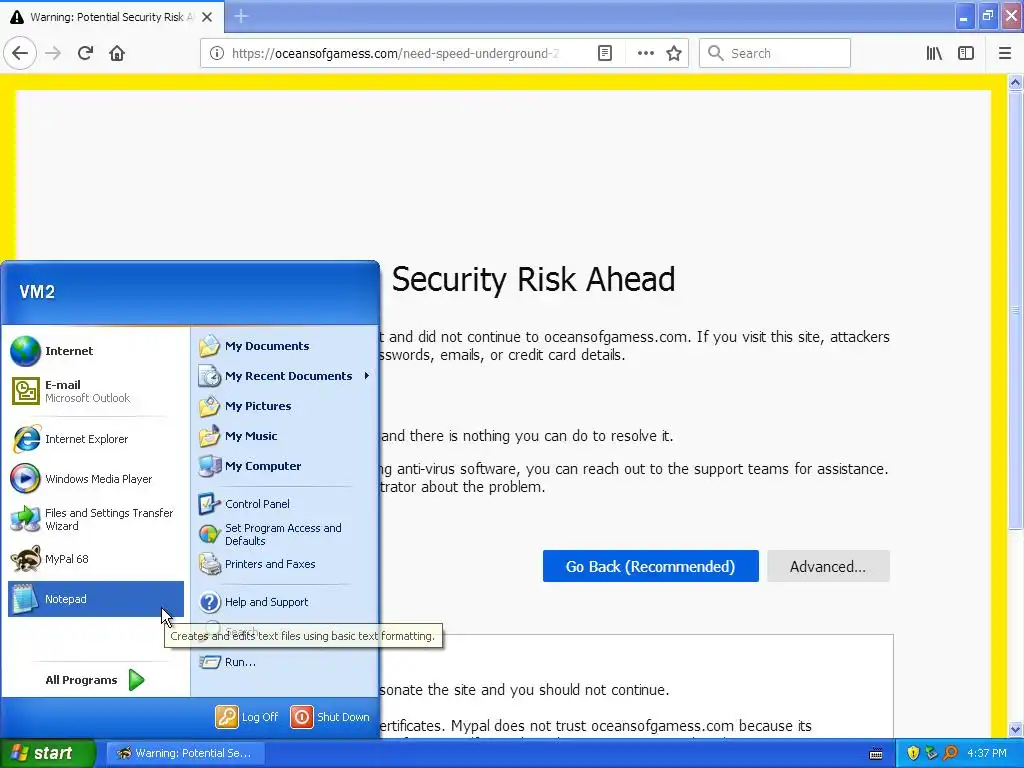Show the browser sidebars
Image resolution: width=1024 pixels, height=768 pixels.
coord(966,53)
